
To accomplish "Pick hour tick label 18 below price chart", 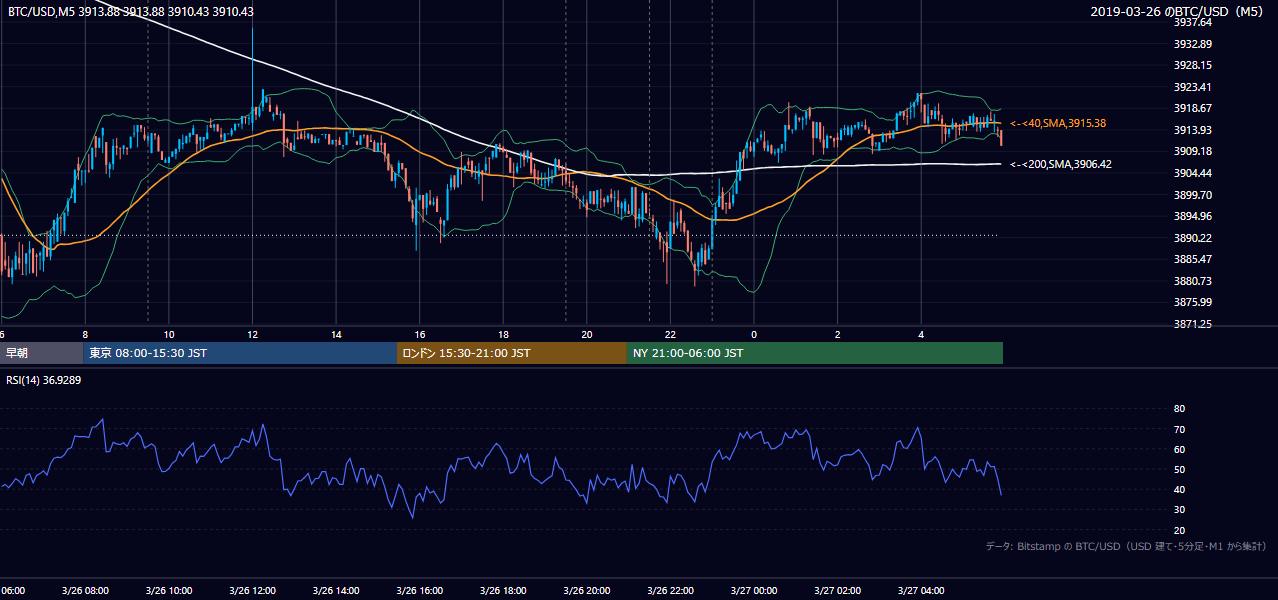I will pyautogui.click(x=503, y=334).
